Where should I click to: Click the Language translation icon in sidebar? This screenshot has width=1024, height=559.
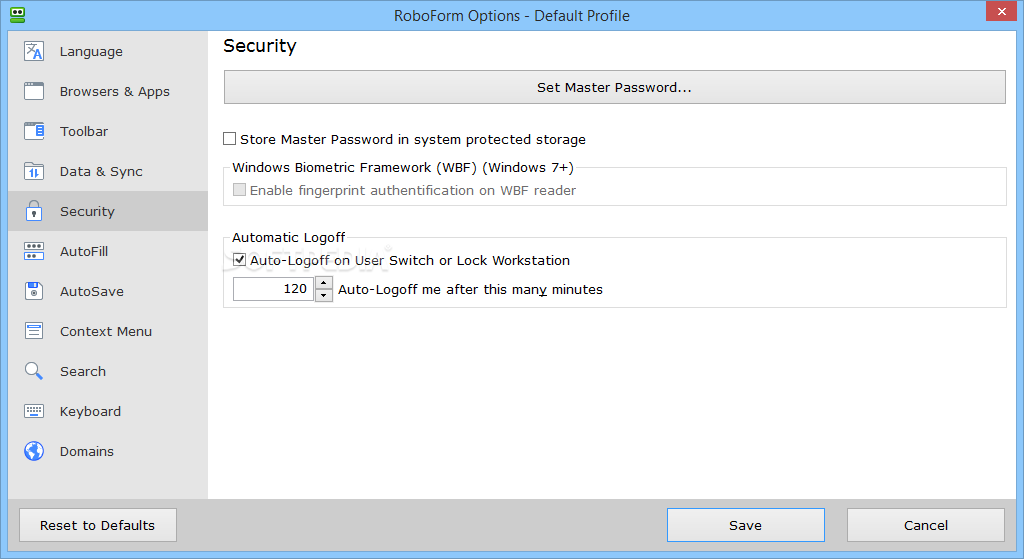[x=34, y=51]
